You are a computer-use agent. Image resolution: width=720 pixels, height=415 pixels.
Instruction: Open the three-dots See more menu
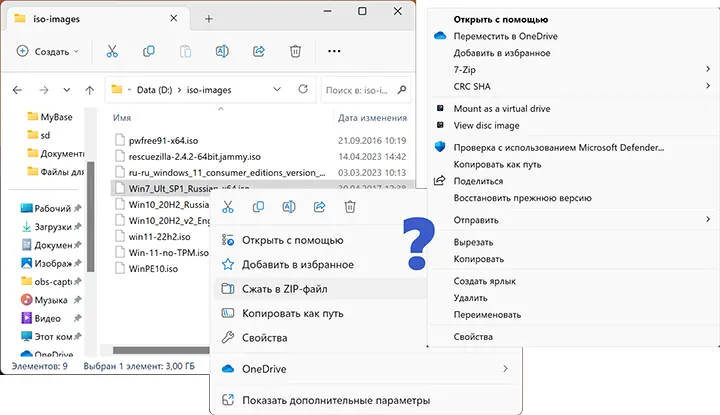pyautogui.click(x=334, y=51)
